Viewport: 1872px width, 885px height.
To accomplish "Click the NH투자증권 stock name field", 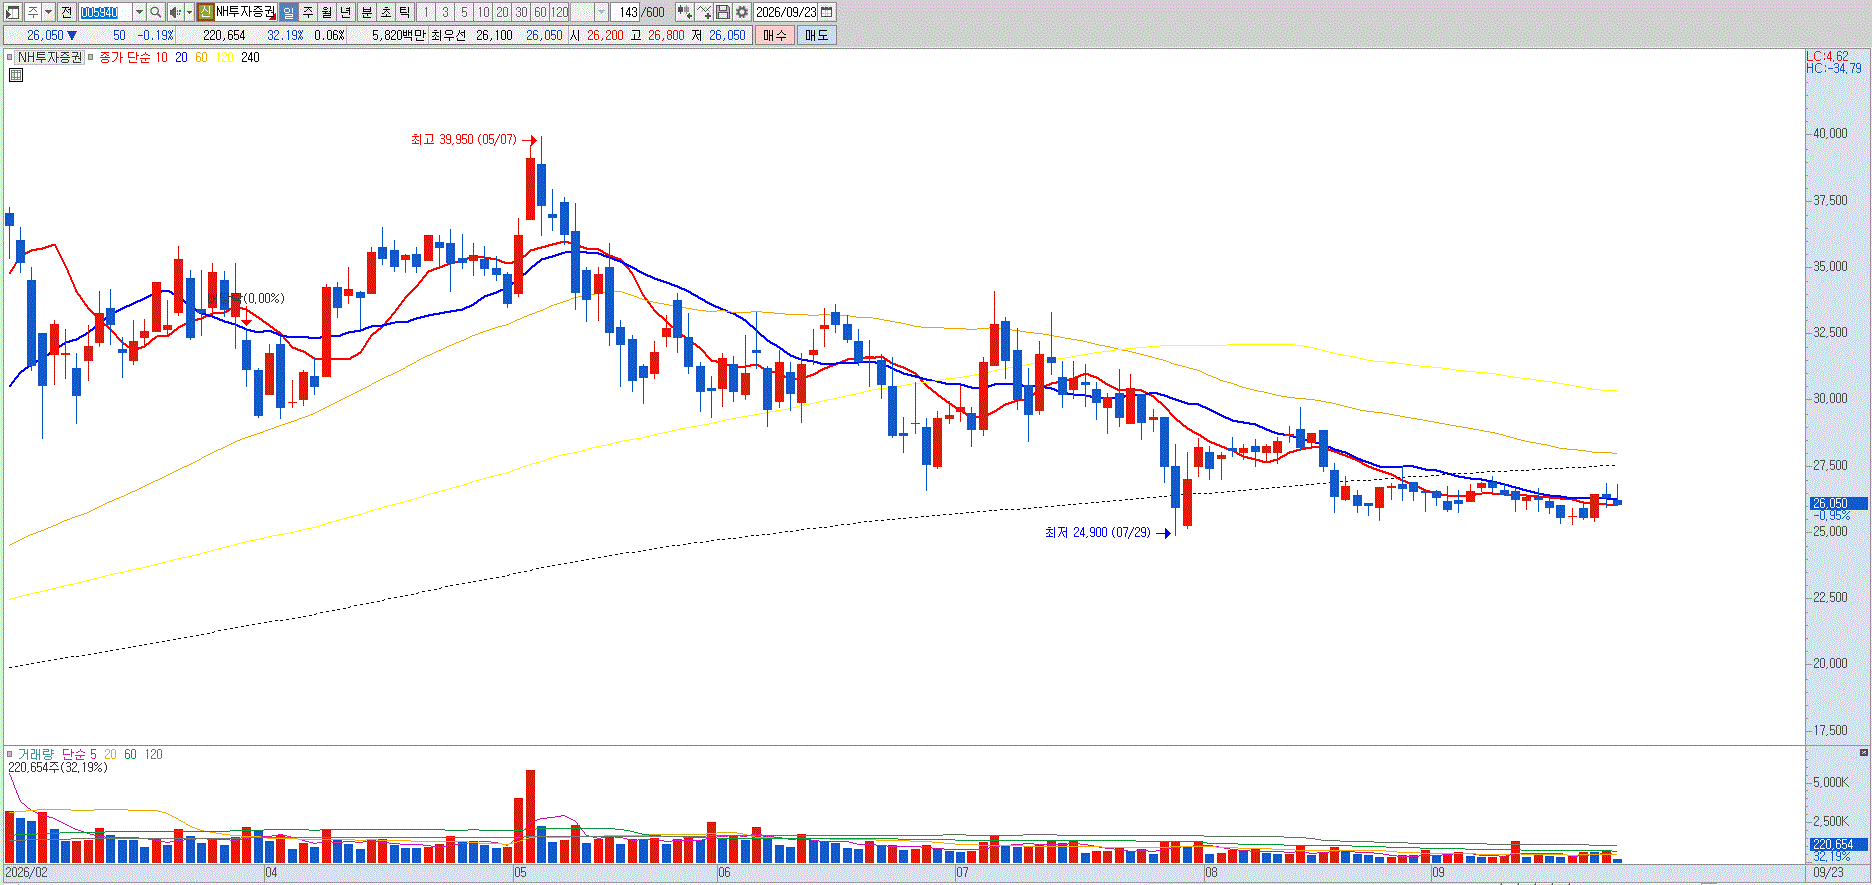I will click(x=245, y=12).
